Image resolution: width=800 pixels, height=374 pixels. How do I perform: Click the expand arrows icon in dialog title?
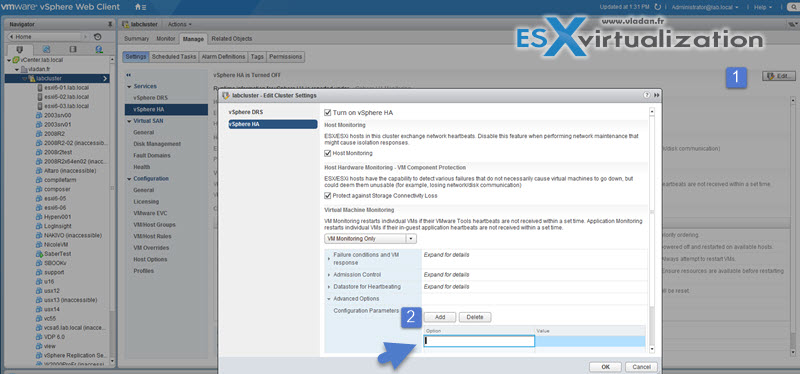click(656, 95)
